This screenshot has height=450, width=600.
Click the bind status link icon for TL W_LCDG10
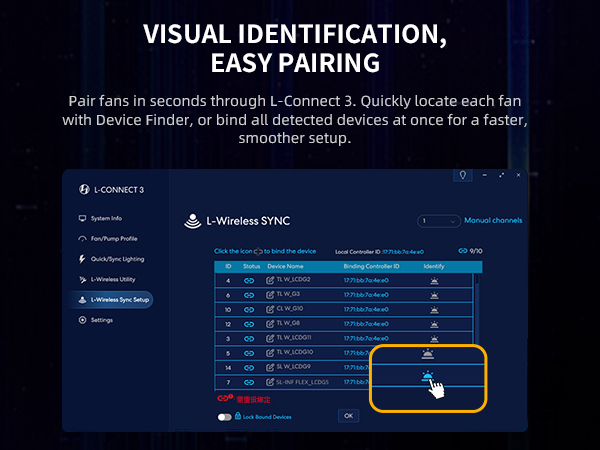[x=249, y=353]
